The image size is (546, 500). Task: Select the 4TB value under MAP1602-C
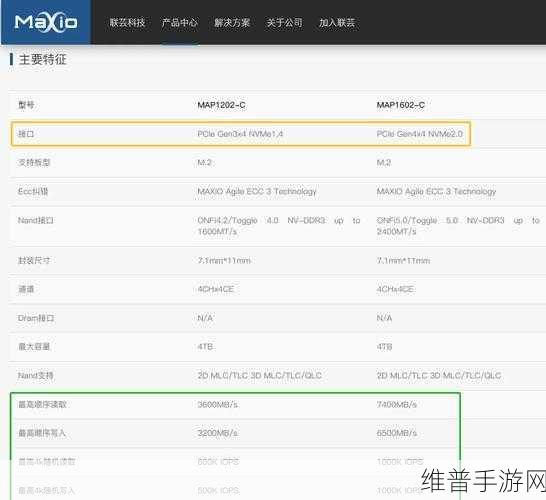385,347
